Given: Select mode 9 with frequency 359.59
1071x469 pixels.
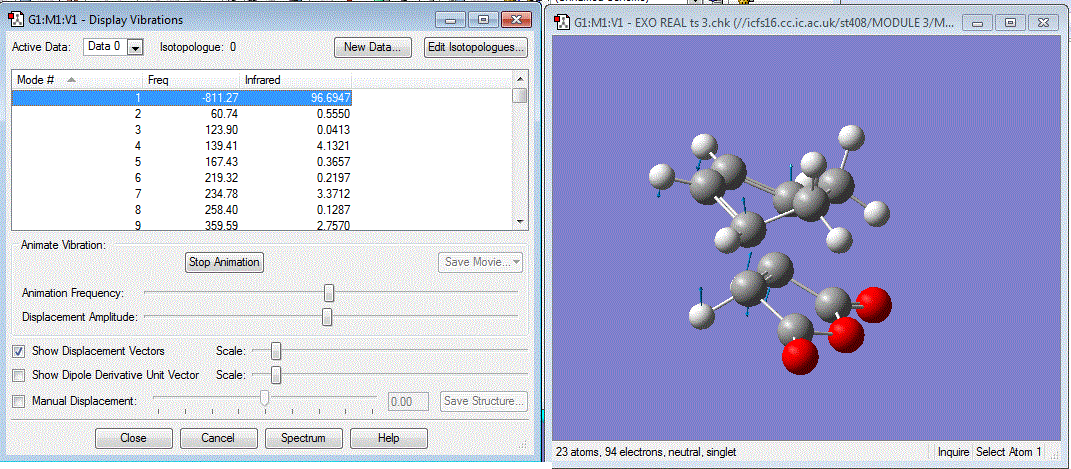Looking at the screenshot, I should 182,223.
